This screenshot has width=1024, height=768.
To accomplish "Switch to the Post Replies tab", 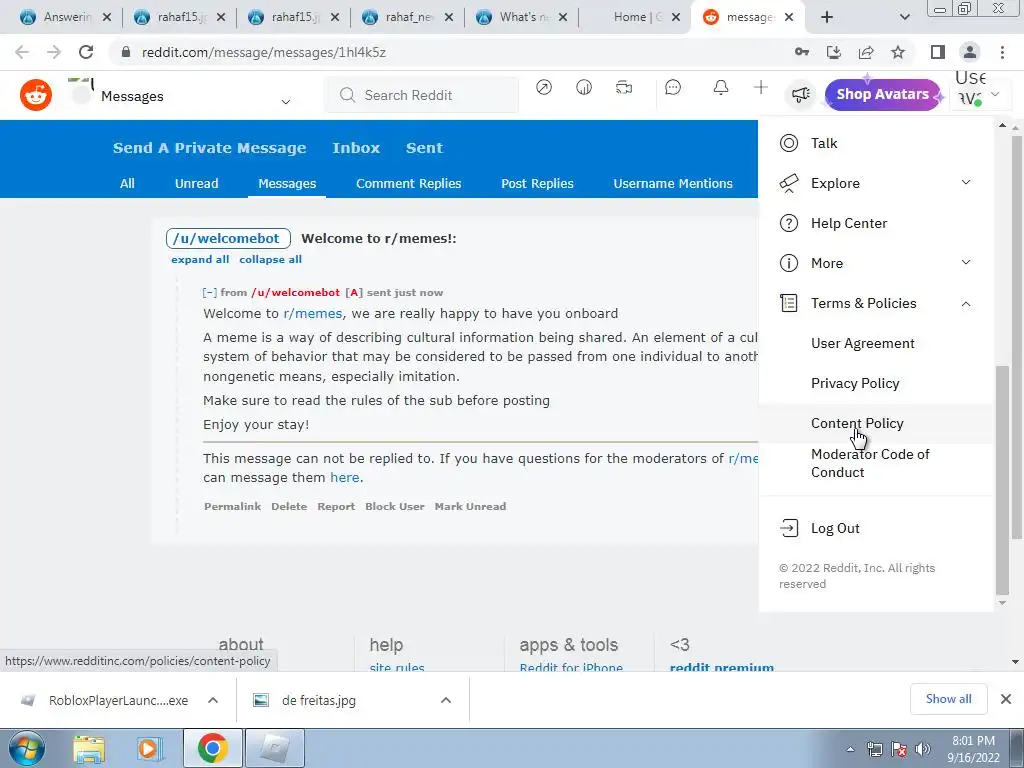I will coord(537,184).
